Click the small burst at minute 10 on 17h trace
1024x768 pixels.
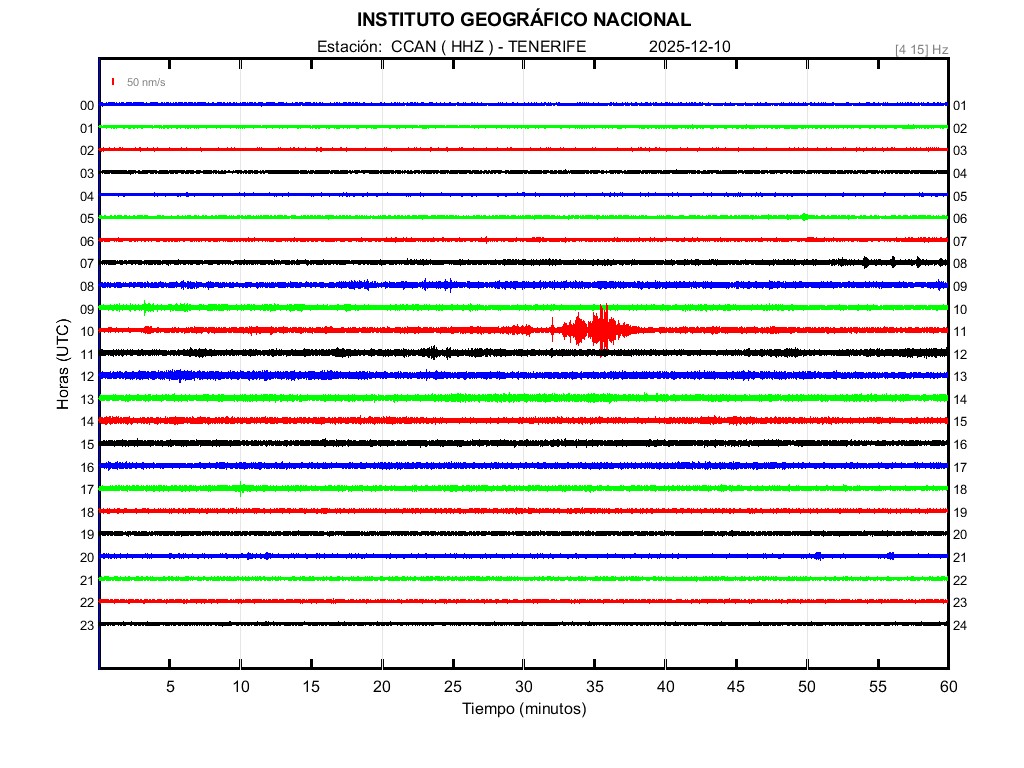tap(241, 488)
